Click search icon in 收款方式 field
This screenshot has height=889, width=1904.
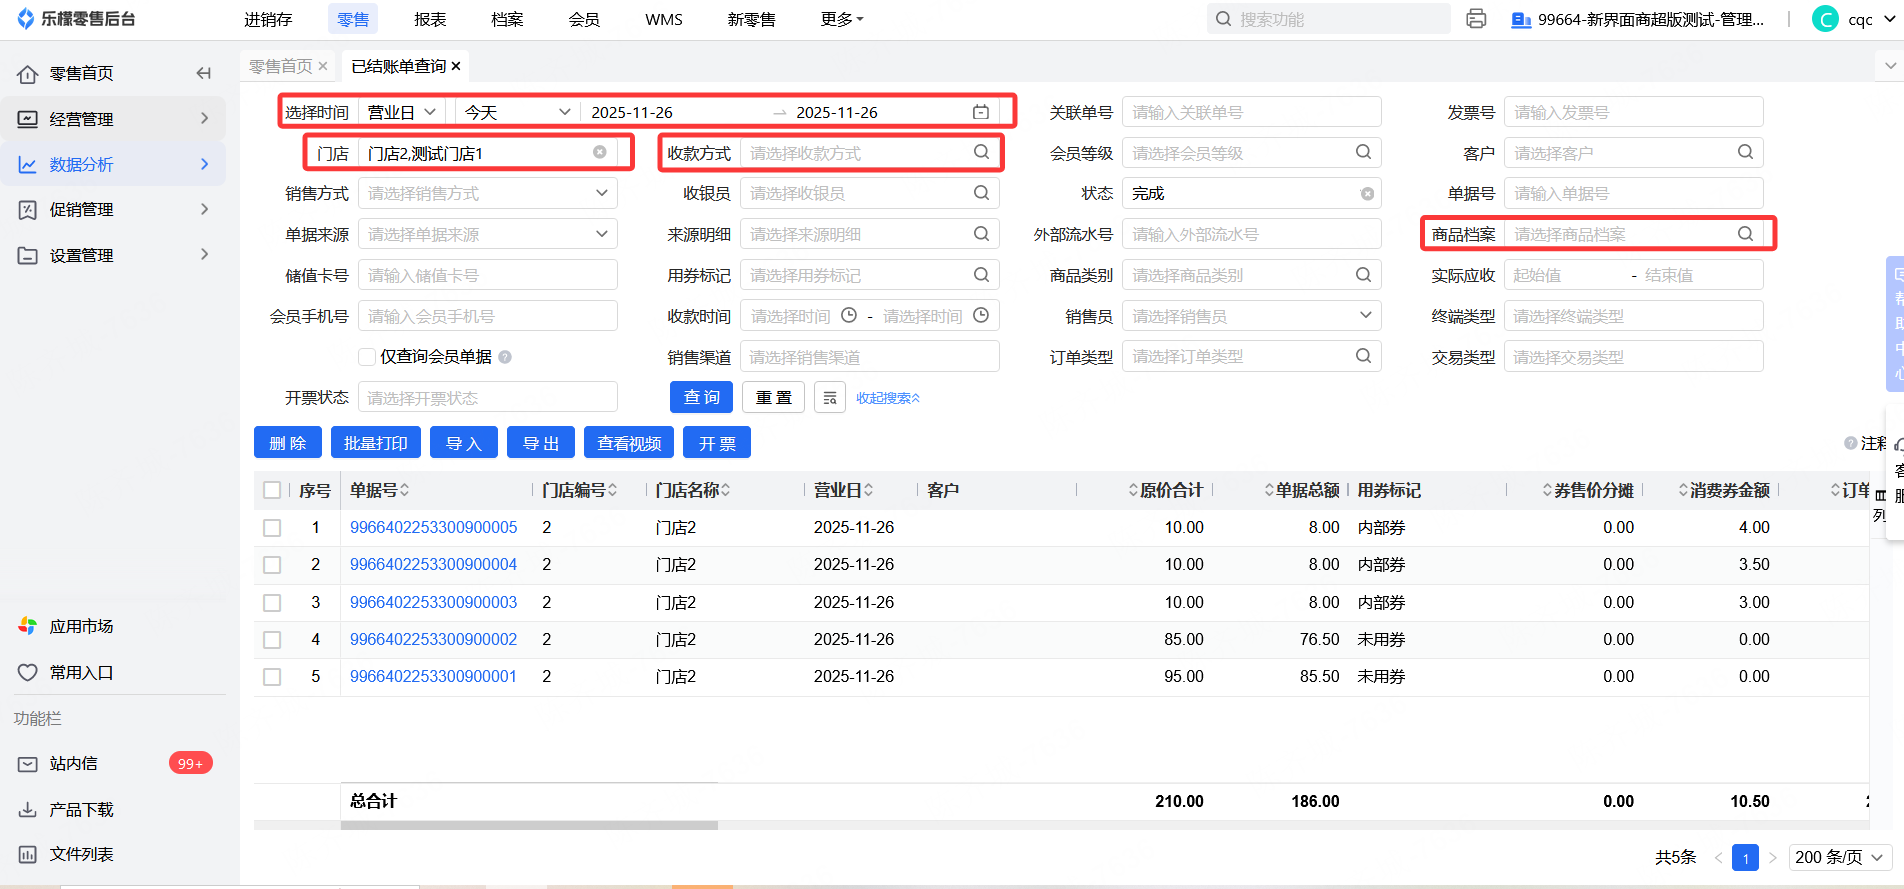tap(981, 152)
